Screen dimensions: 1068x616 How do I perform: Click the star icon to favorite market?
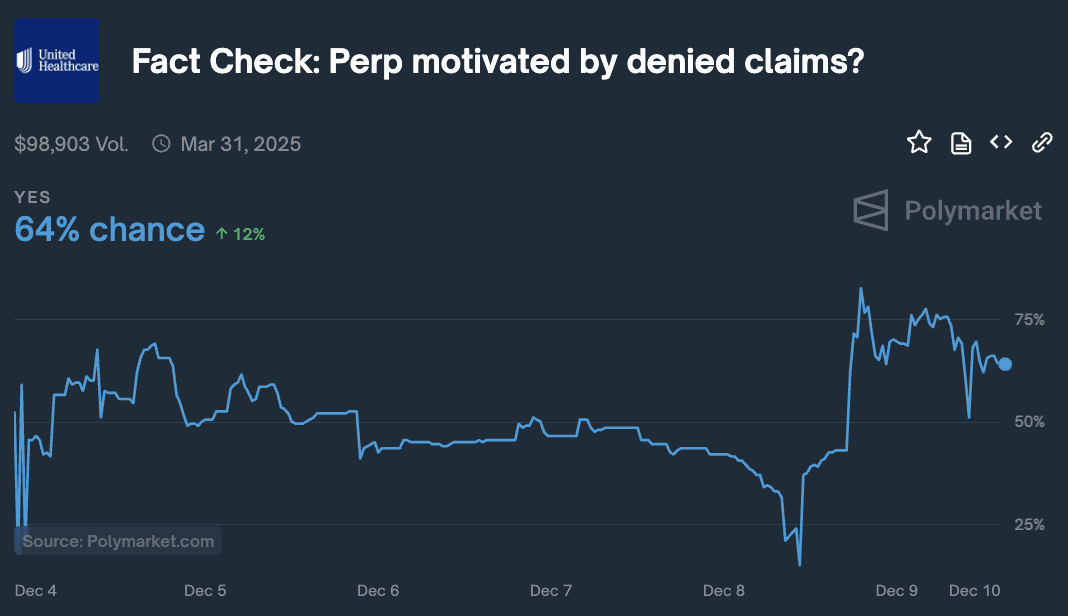[x=919, y=143]
